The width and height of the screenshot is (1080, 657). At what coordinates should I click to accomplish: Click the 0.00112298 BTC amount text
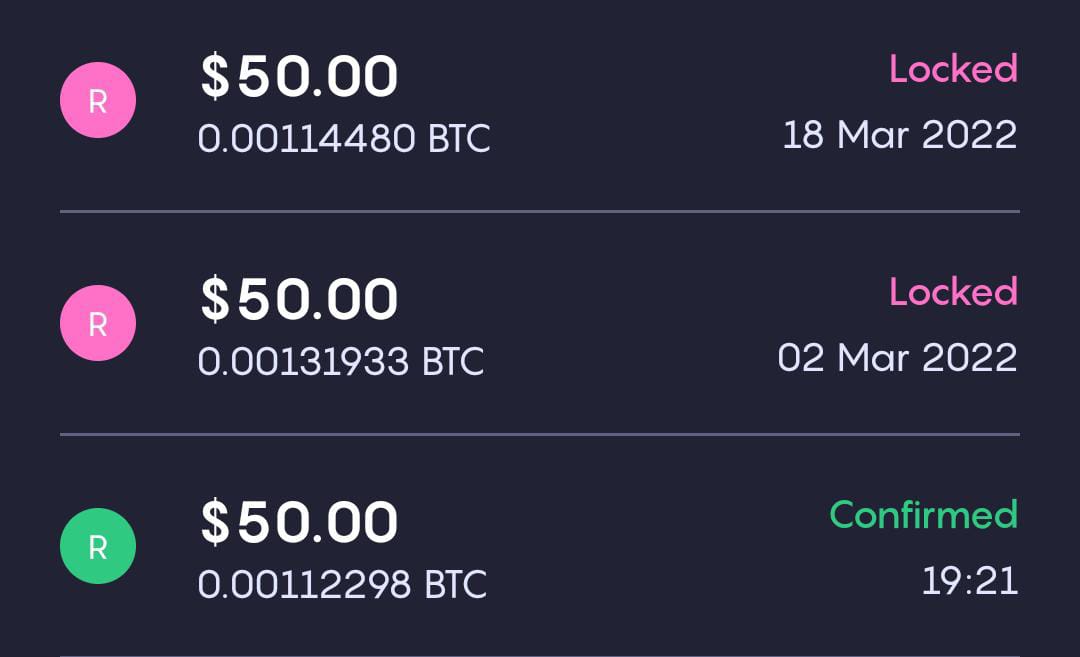[343, 585]
